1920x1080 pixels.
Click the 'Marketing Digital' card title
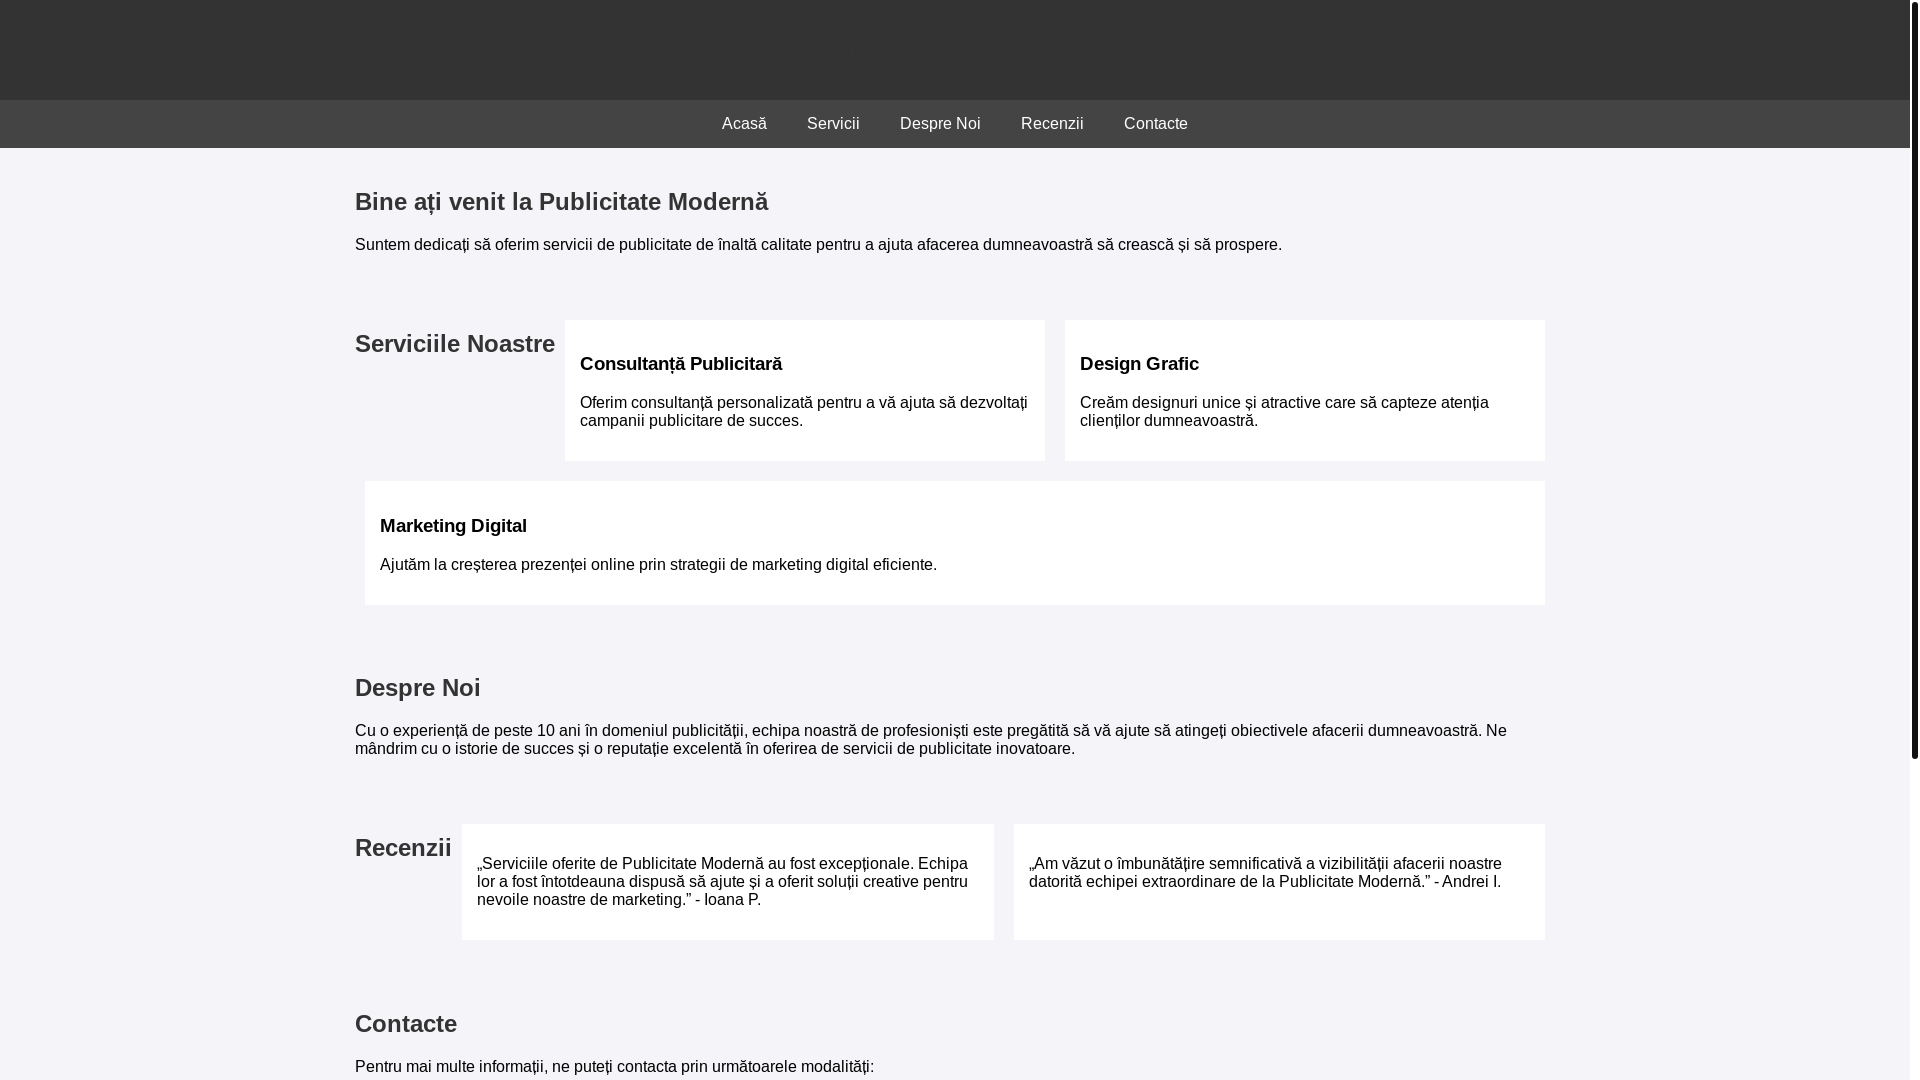click(453, 526)
